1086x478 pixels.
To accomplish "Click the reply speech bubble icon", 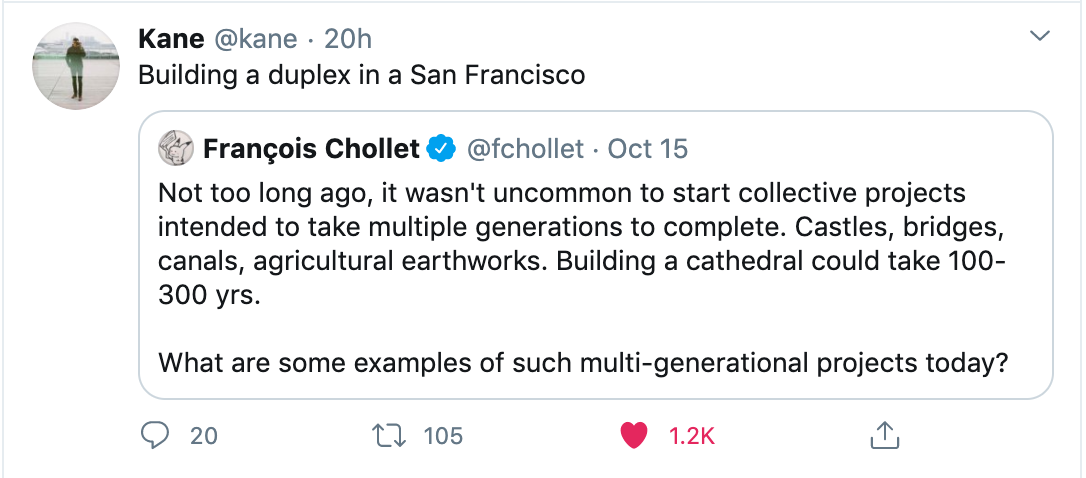I will click(x=155, y=435).
